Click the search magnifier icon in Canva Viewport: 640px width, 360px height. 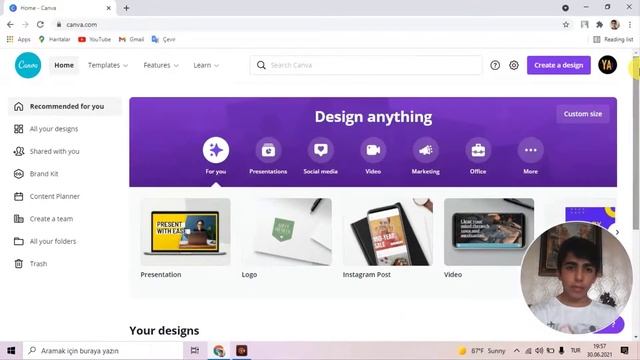click(x=261, y=65)
